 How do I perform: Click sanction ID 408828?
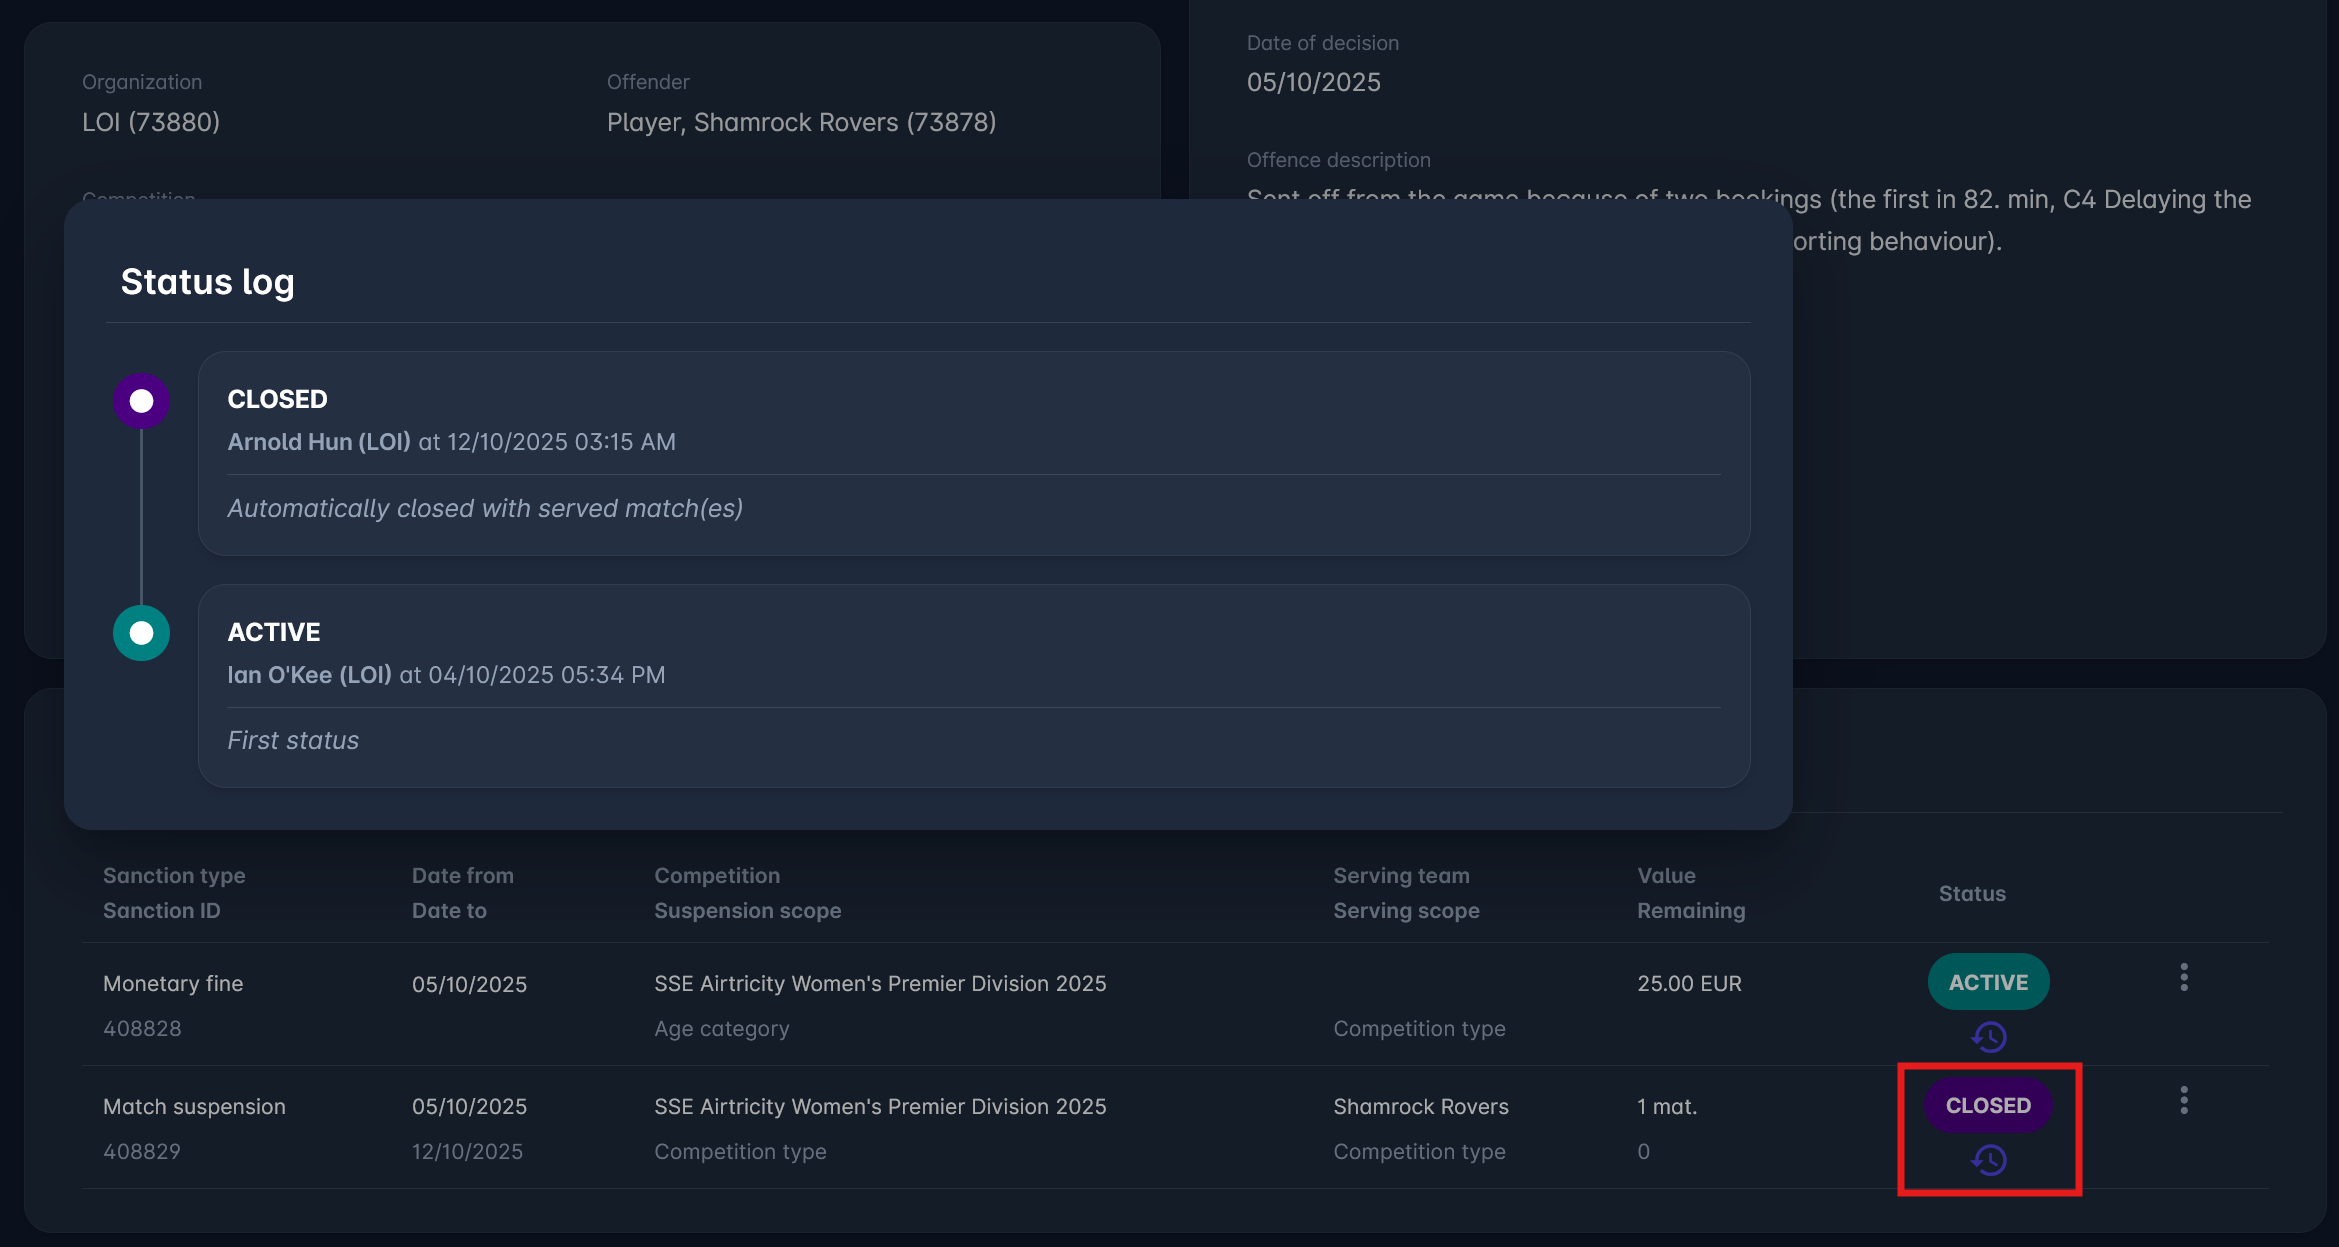[142, 1028]
